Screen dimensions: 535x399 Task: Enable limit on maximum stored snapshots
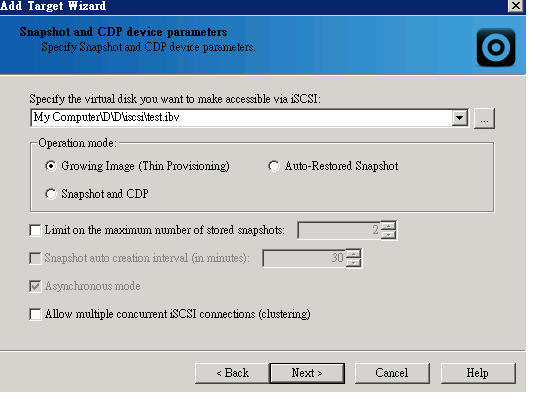tap(35, 230)
